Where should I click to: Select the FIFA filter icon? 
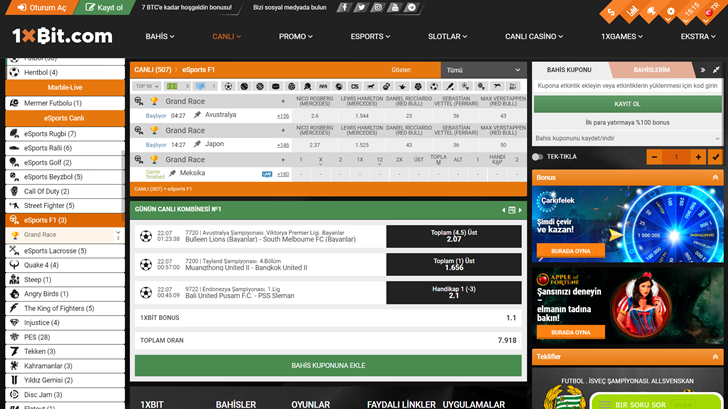coord(323,86)
